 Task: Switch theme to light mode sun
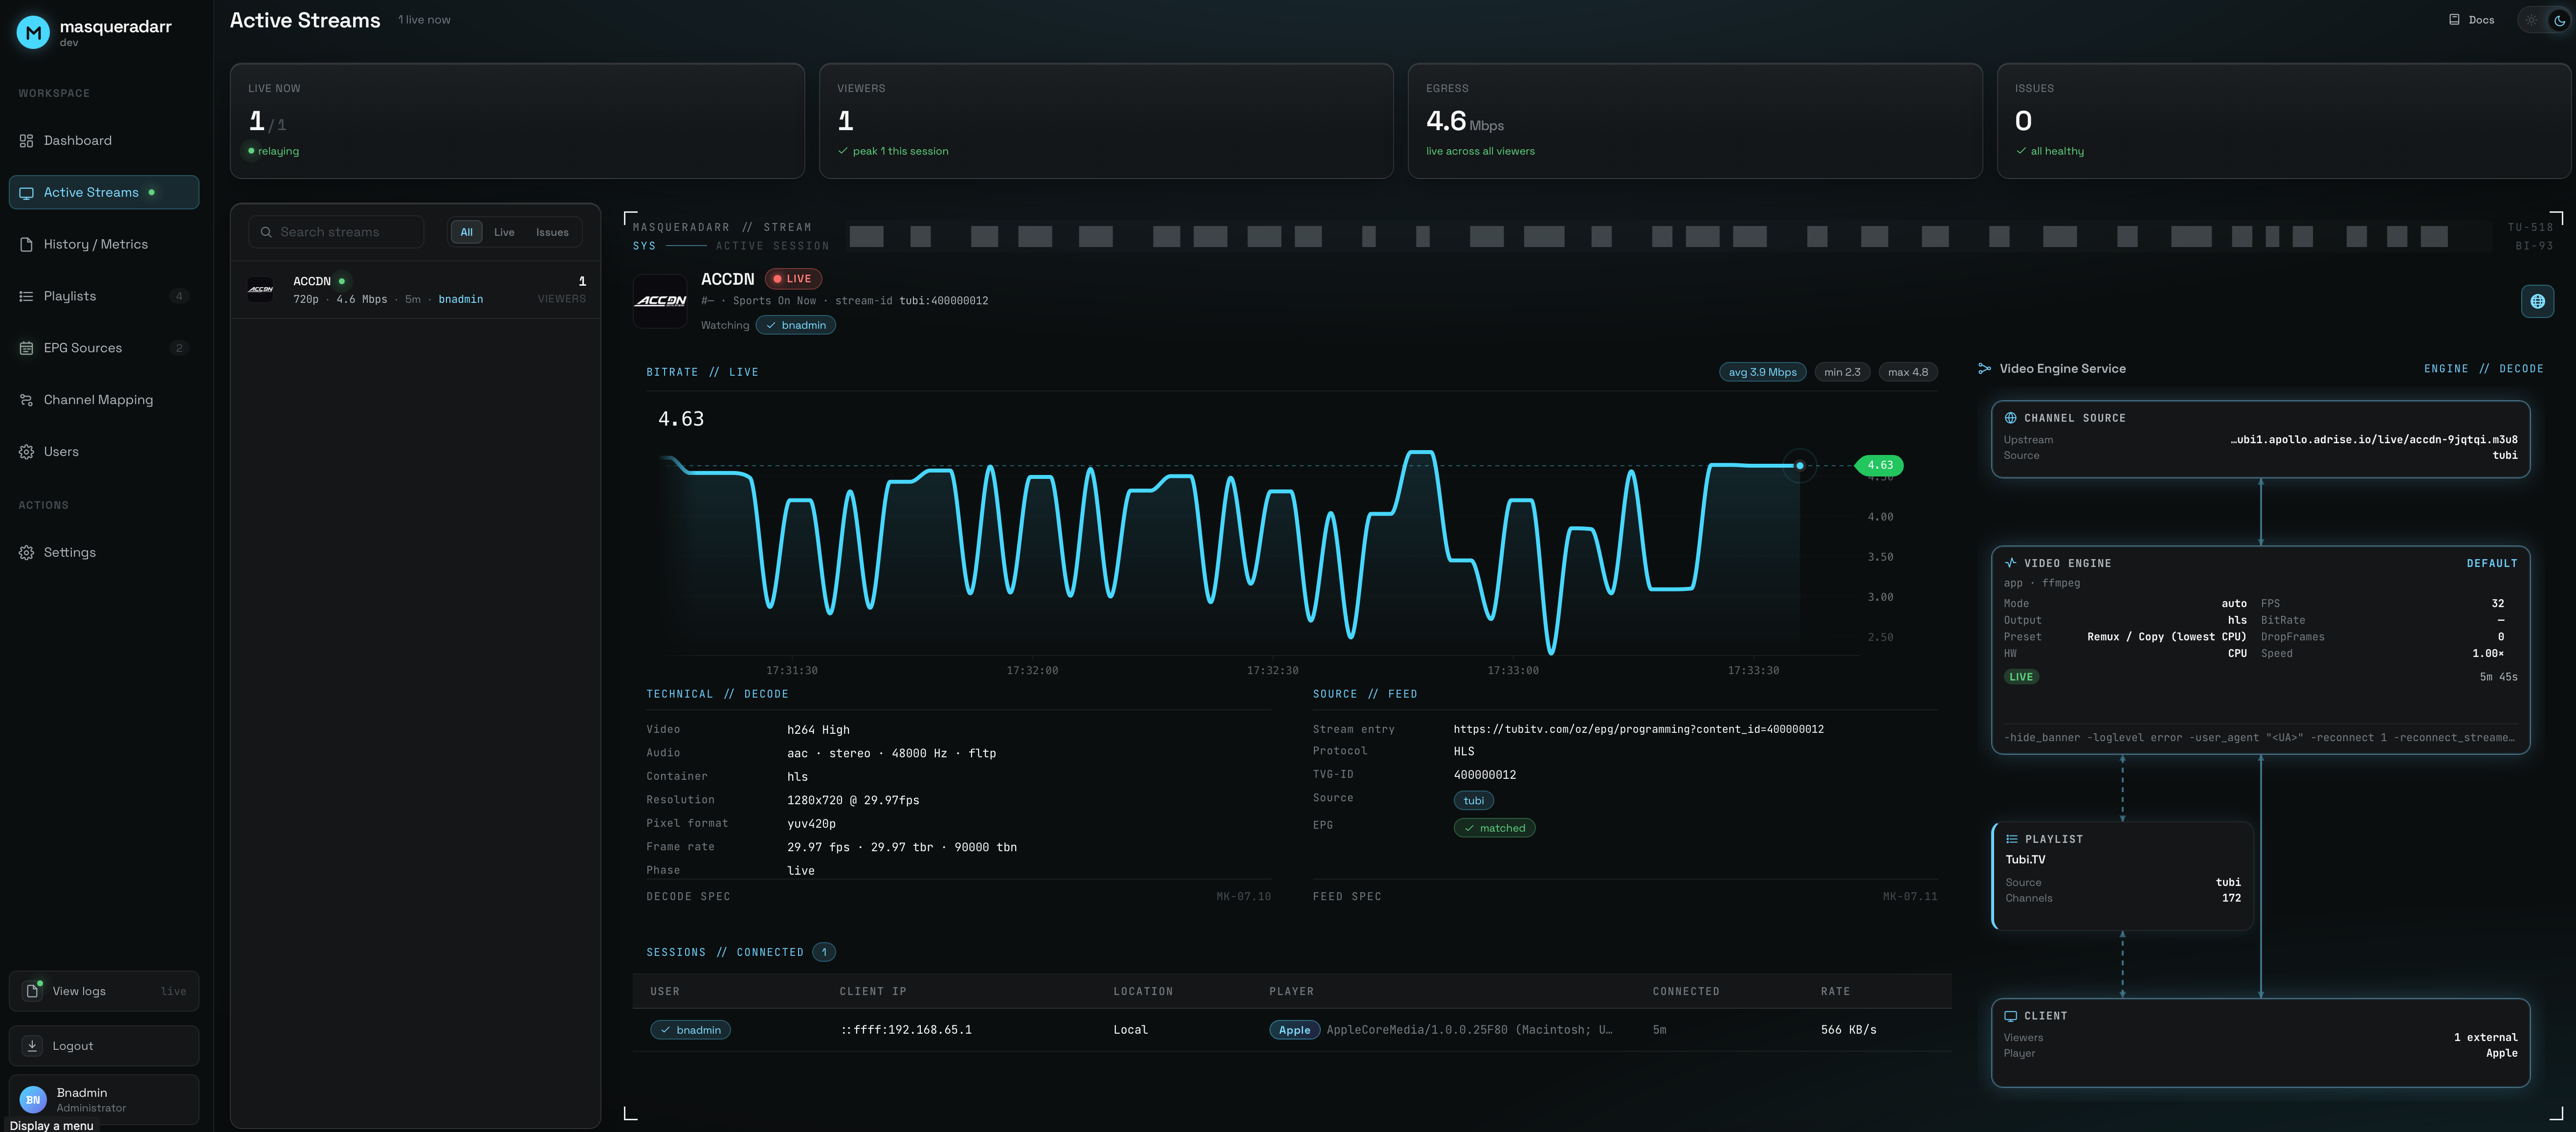[2531, 20]
